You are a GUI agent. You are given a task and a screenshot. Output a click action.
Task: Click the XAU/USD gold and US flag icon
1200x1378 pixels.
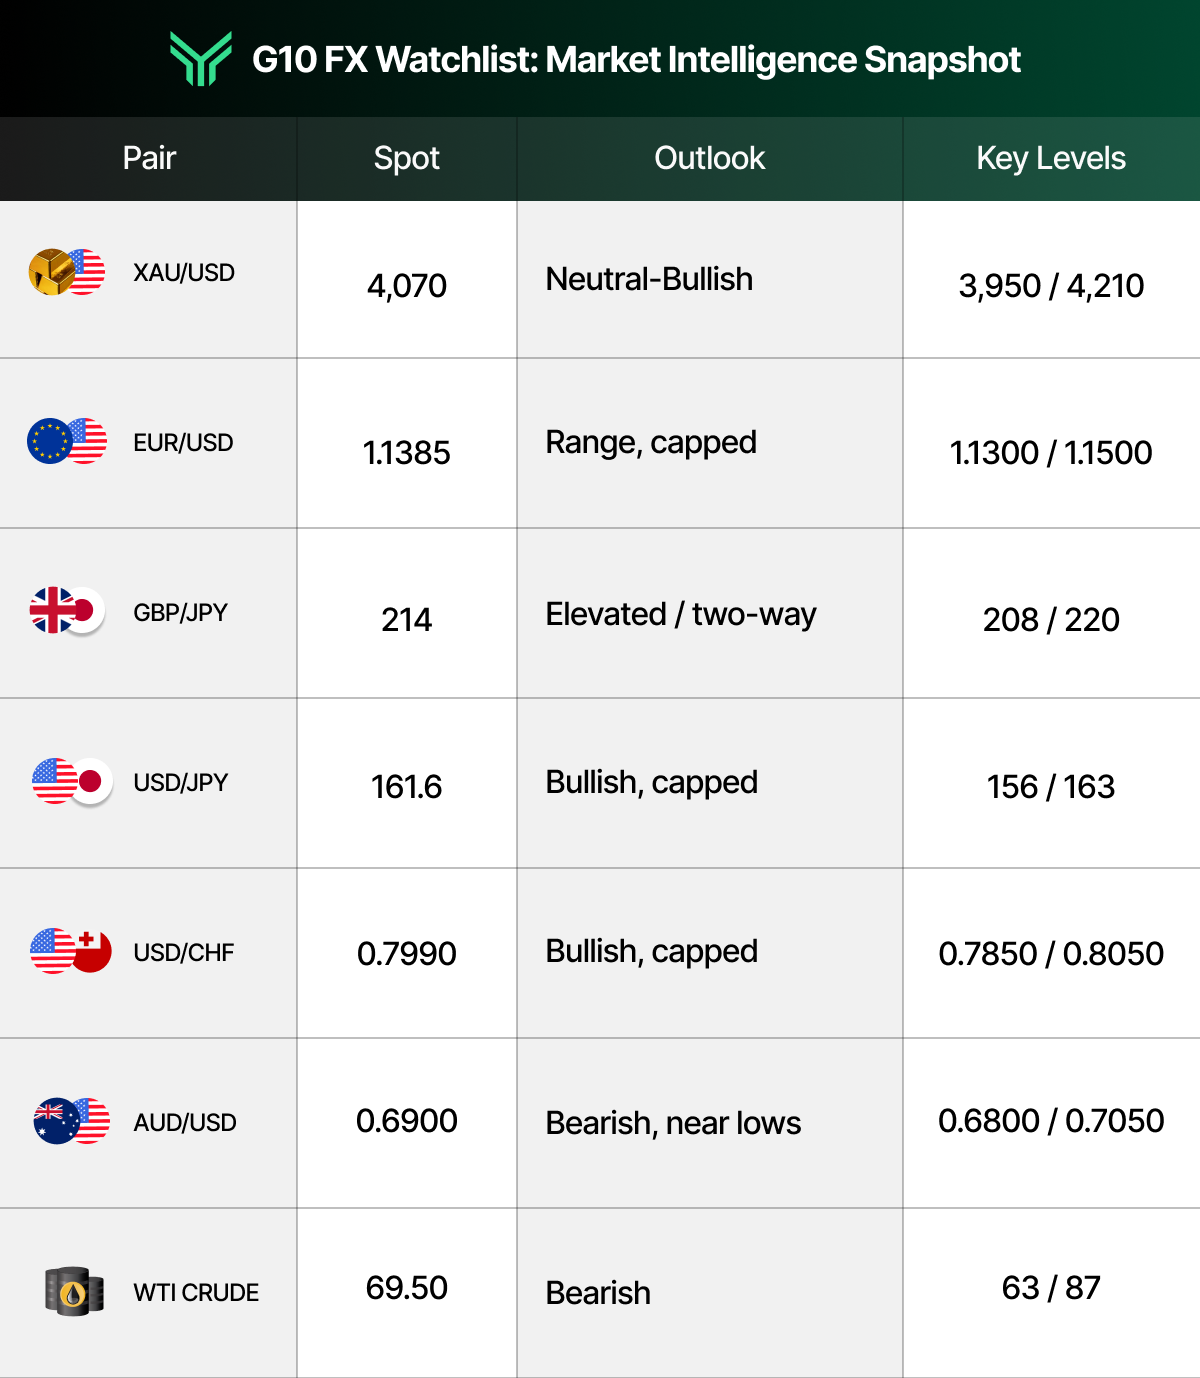(x=67, y=272)
